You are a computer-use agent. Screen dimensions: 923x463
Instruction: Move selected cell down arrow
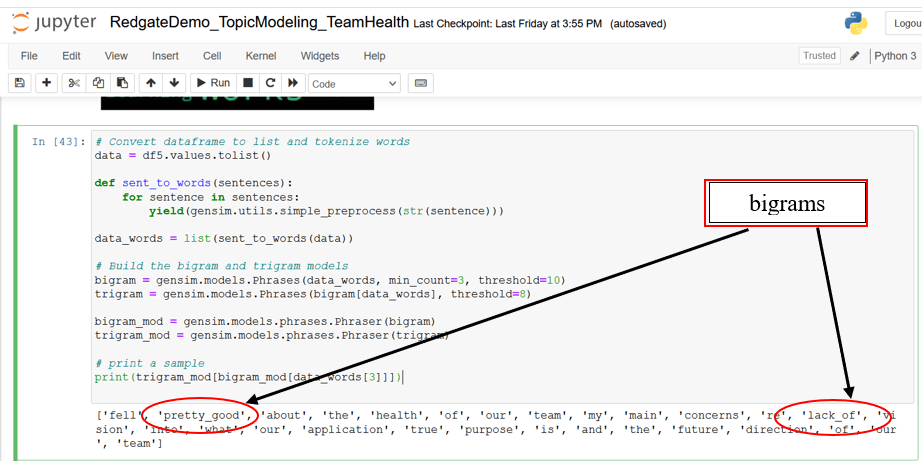pos(174,83)
